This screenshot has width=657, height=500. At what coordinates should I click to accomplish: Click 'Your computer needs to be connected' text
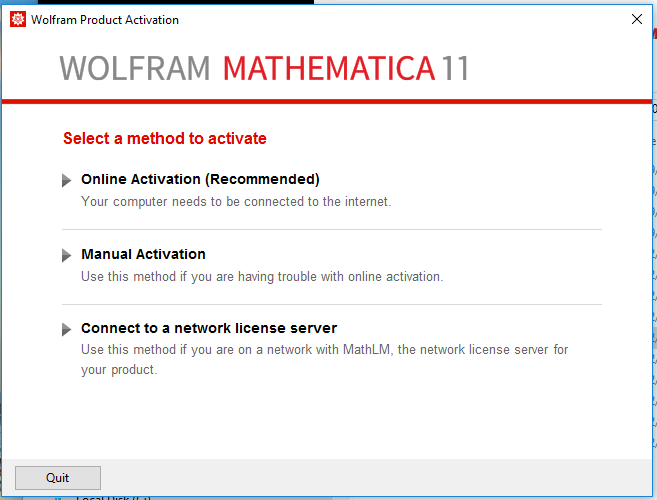coord(236,202)
